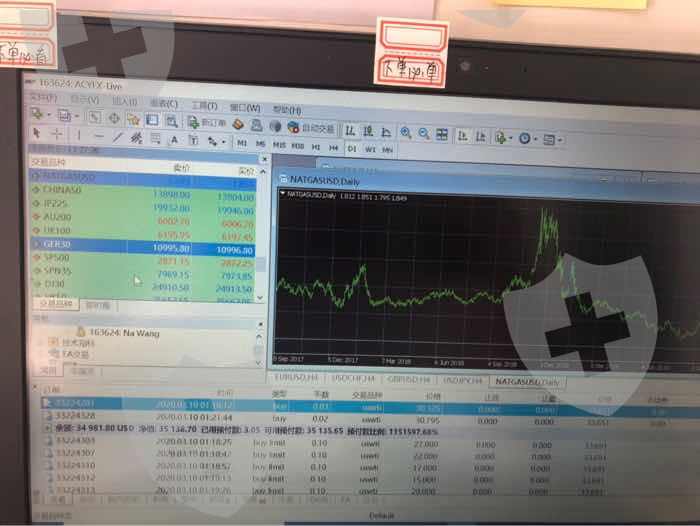Toggle the Data Window crosshair-target icon
The height and width of the screenshot is (526, 700).
(x=114, y=118)
